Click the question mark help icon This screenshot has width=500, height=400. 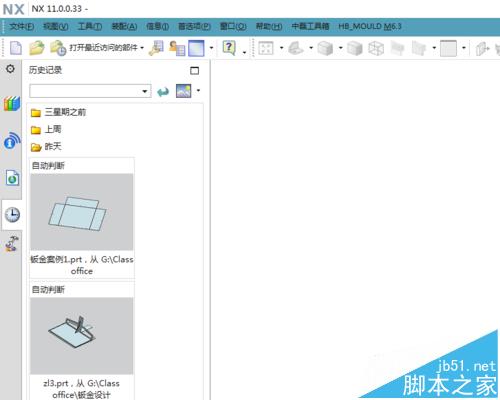pos(229,48)
